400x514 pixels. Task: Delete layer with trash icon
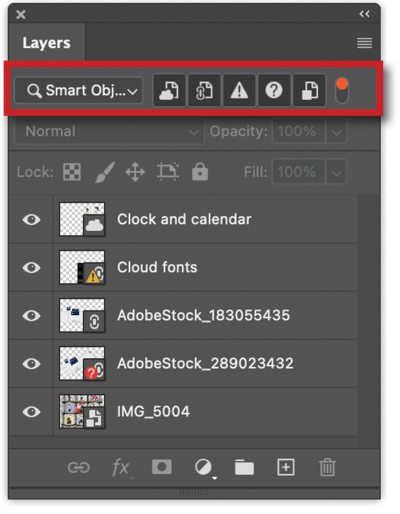(x=327, y=467)
